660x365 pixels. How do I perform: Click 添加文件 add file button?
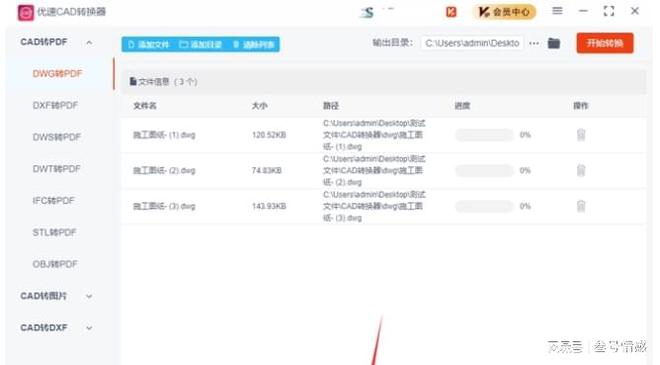click(x=148, y=45)
